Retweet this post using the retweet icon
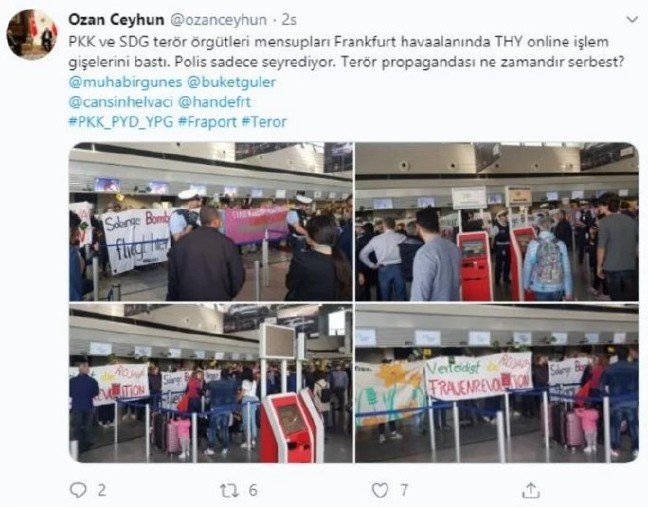Viewport: 648px width, 507px height. [229, 490]
